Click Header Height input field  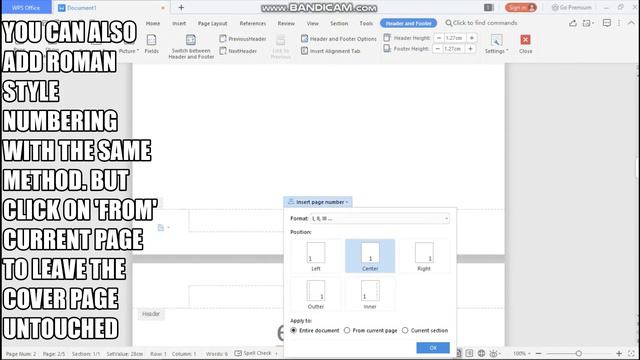(455, 38)
